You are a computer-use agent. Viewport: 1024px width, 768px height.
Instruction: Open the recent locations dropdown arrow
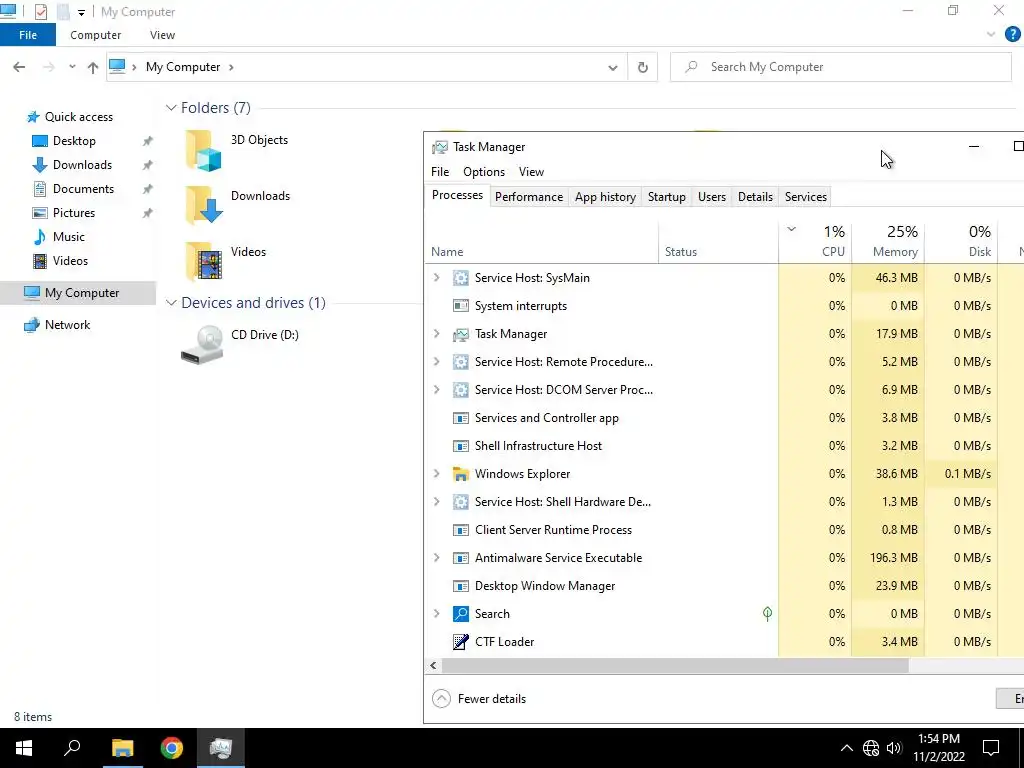72,67
